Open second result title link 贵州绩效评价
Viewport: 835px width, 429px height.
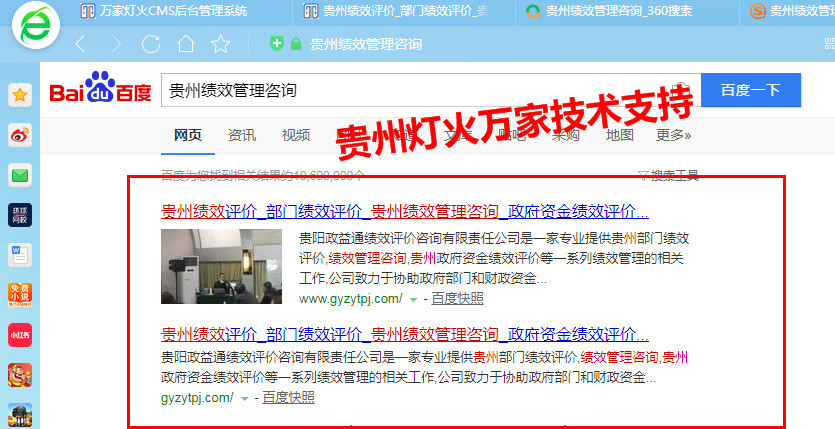pos(405,335)
